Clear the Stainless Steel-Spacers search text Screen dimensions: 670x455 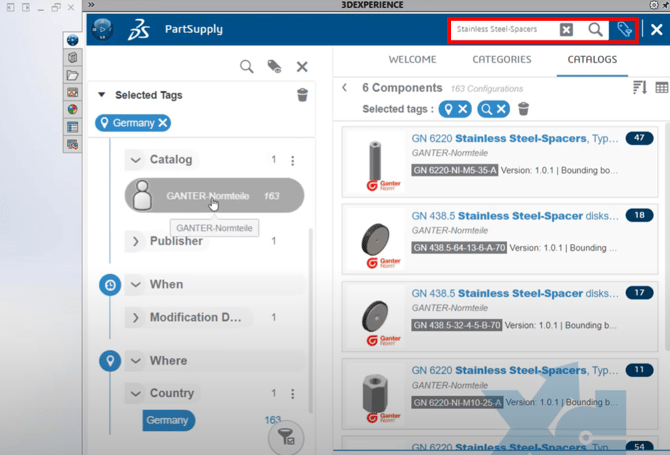[x=566, y=30]
